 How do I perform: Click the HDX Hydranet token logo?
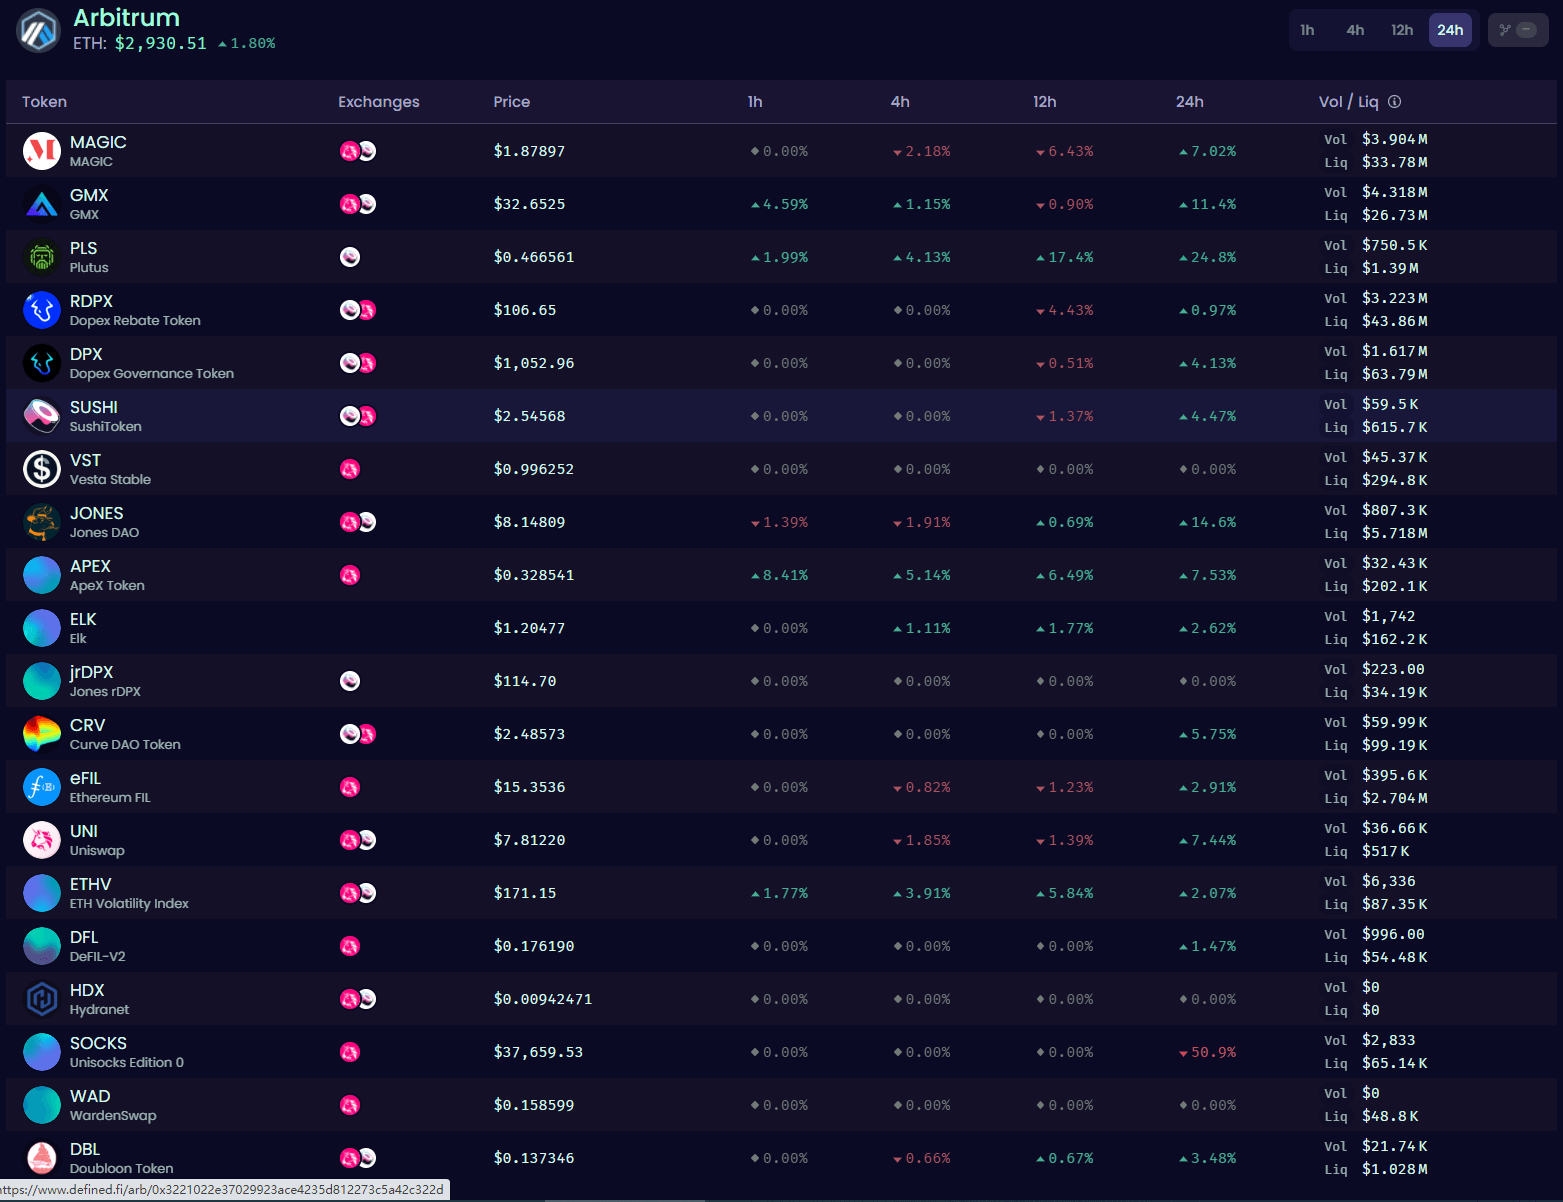pyautogui.click(x=42, y=999)
